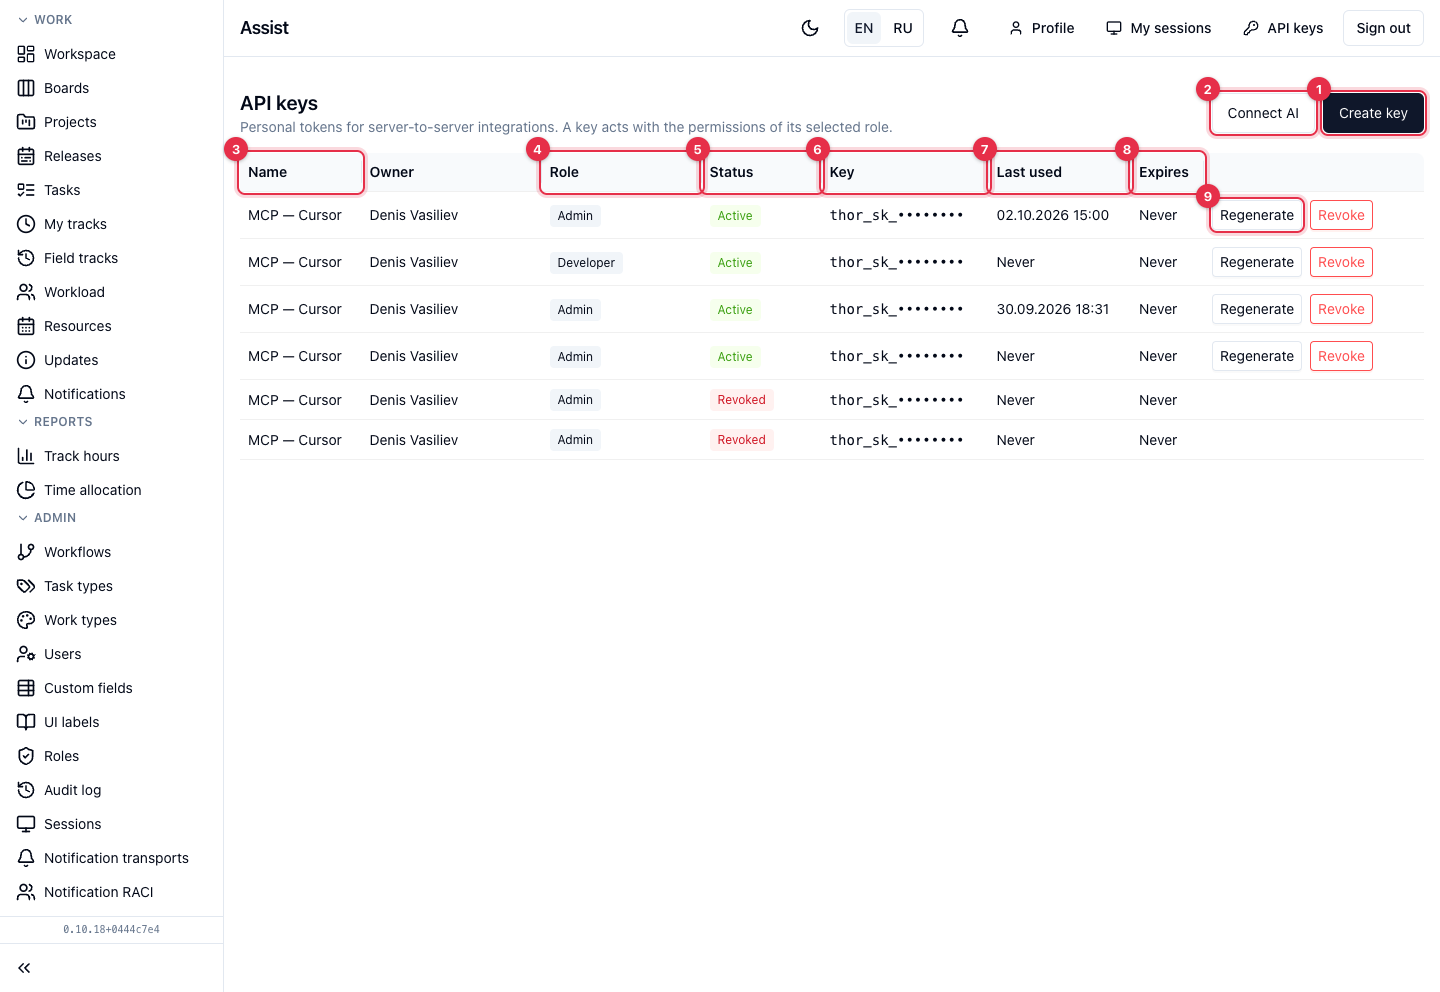Toggle dark mode moon icon
This screenshot has height=992, width=1440.
pos(810,28)
